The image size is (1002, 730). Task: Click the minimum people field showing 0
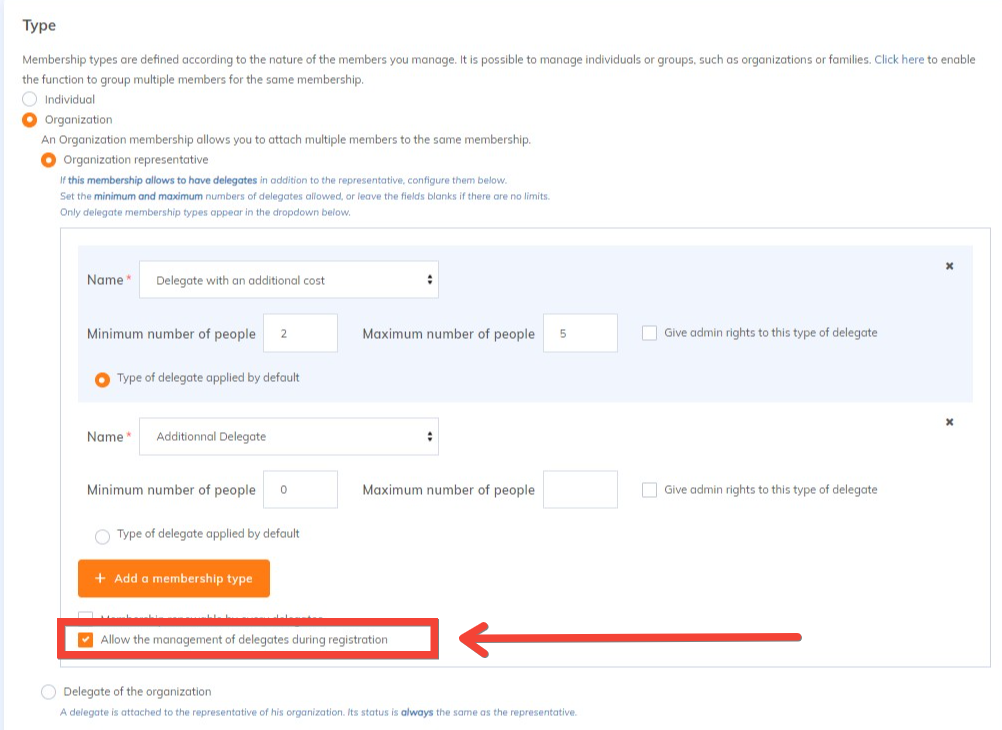(300, 490)
